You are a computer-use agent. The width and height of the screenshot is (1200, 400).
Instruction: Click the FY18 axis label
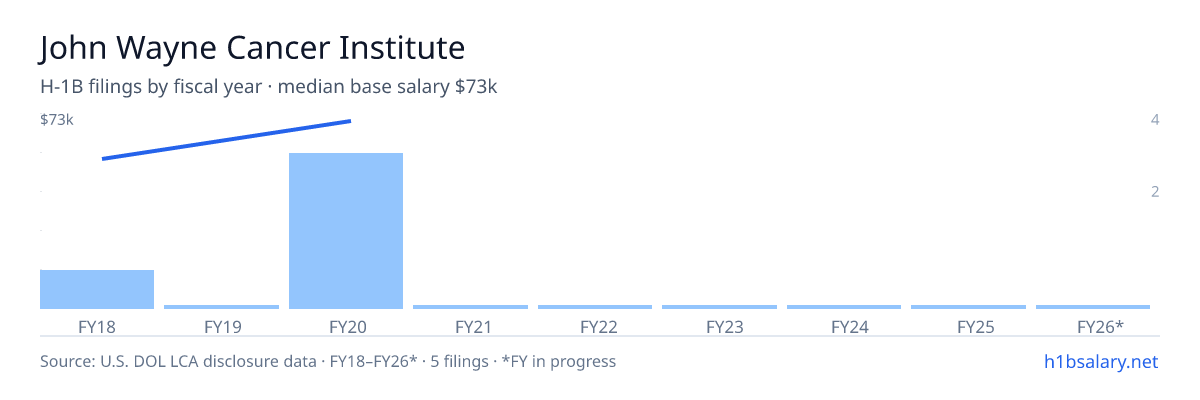coord(97,326)
